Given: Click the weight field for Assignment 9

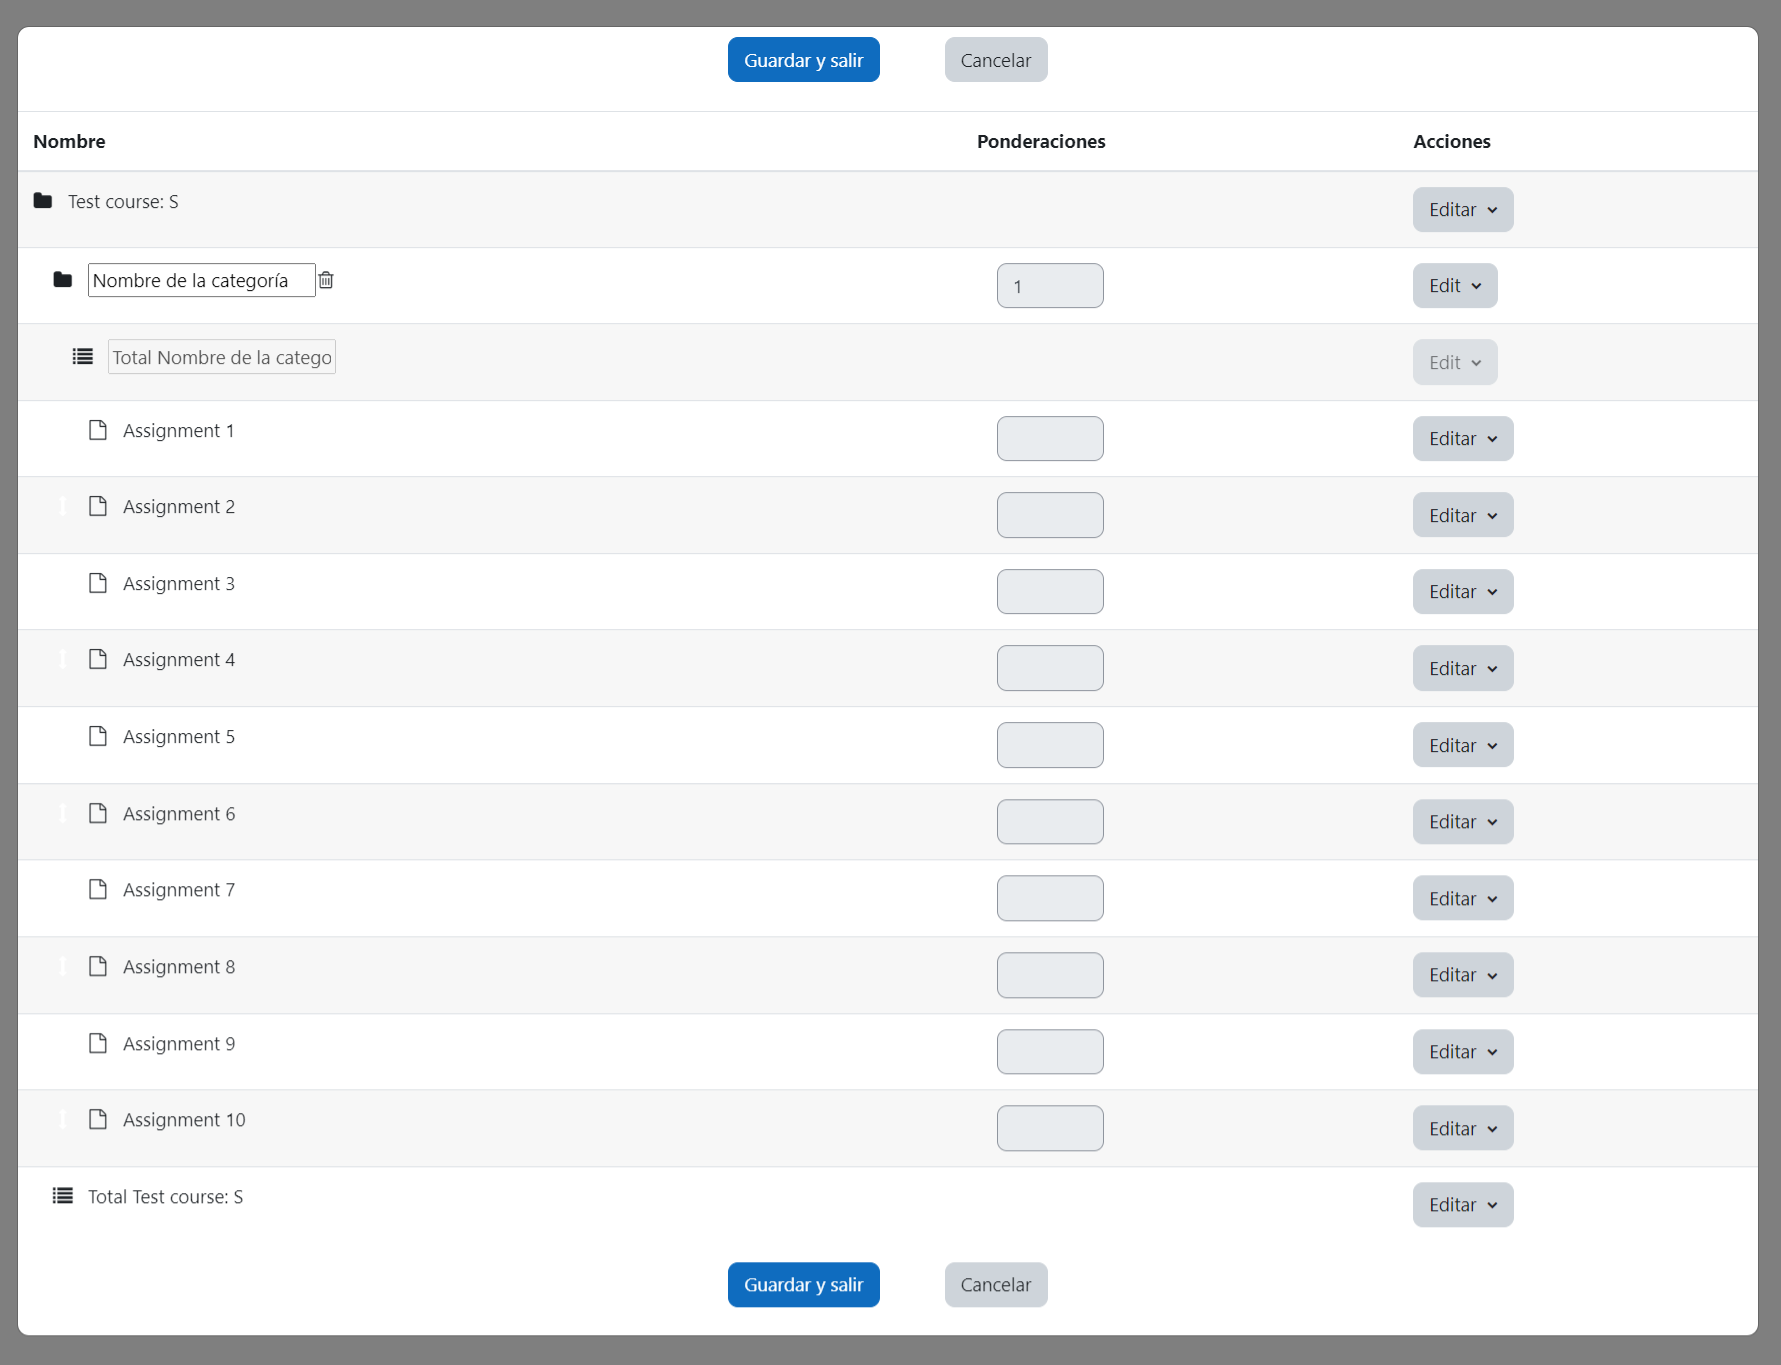Looking at the screenshot, I should (1050, 1052).
